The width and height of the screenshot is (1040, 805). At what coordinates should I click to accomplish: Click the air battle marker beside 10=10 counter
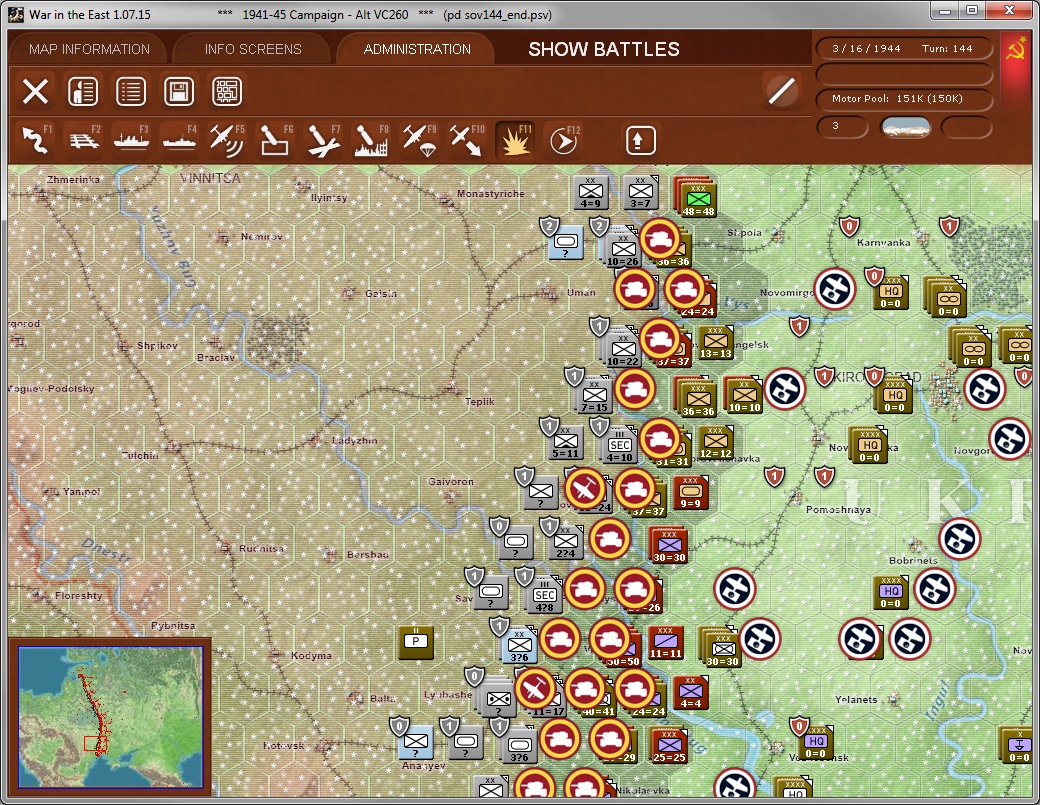[785, 389]
